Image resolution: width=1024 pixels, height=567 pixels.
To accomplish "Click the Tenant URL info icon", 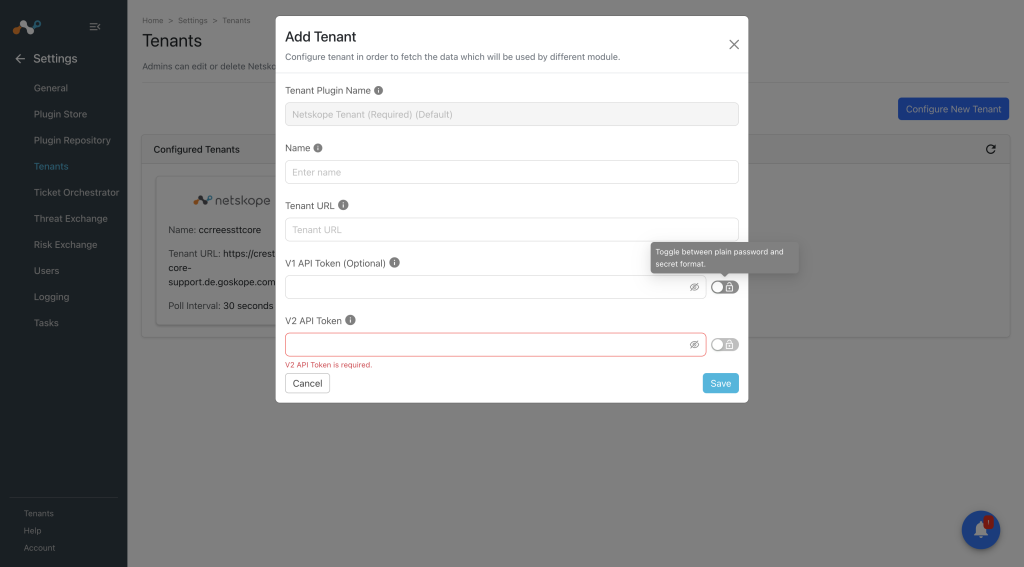I will (x=343, y=205).
